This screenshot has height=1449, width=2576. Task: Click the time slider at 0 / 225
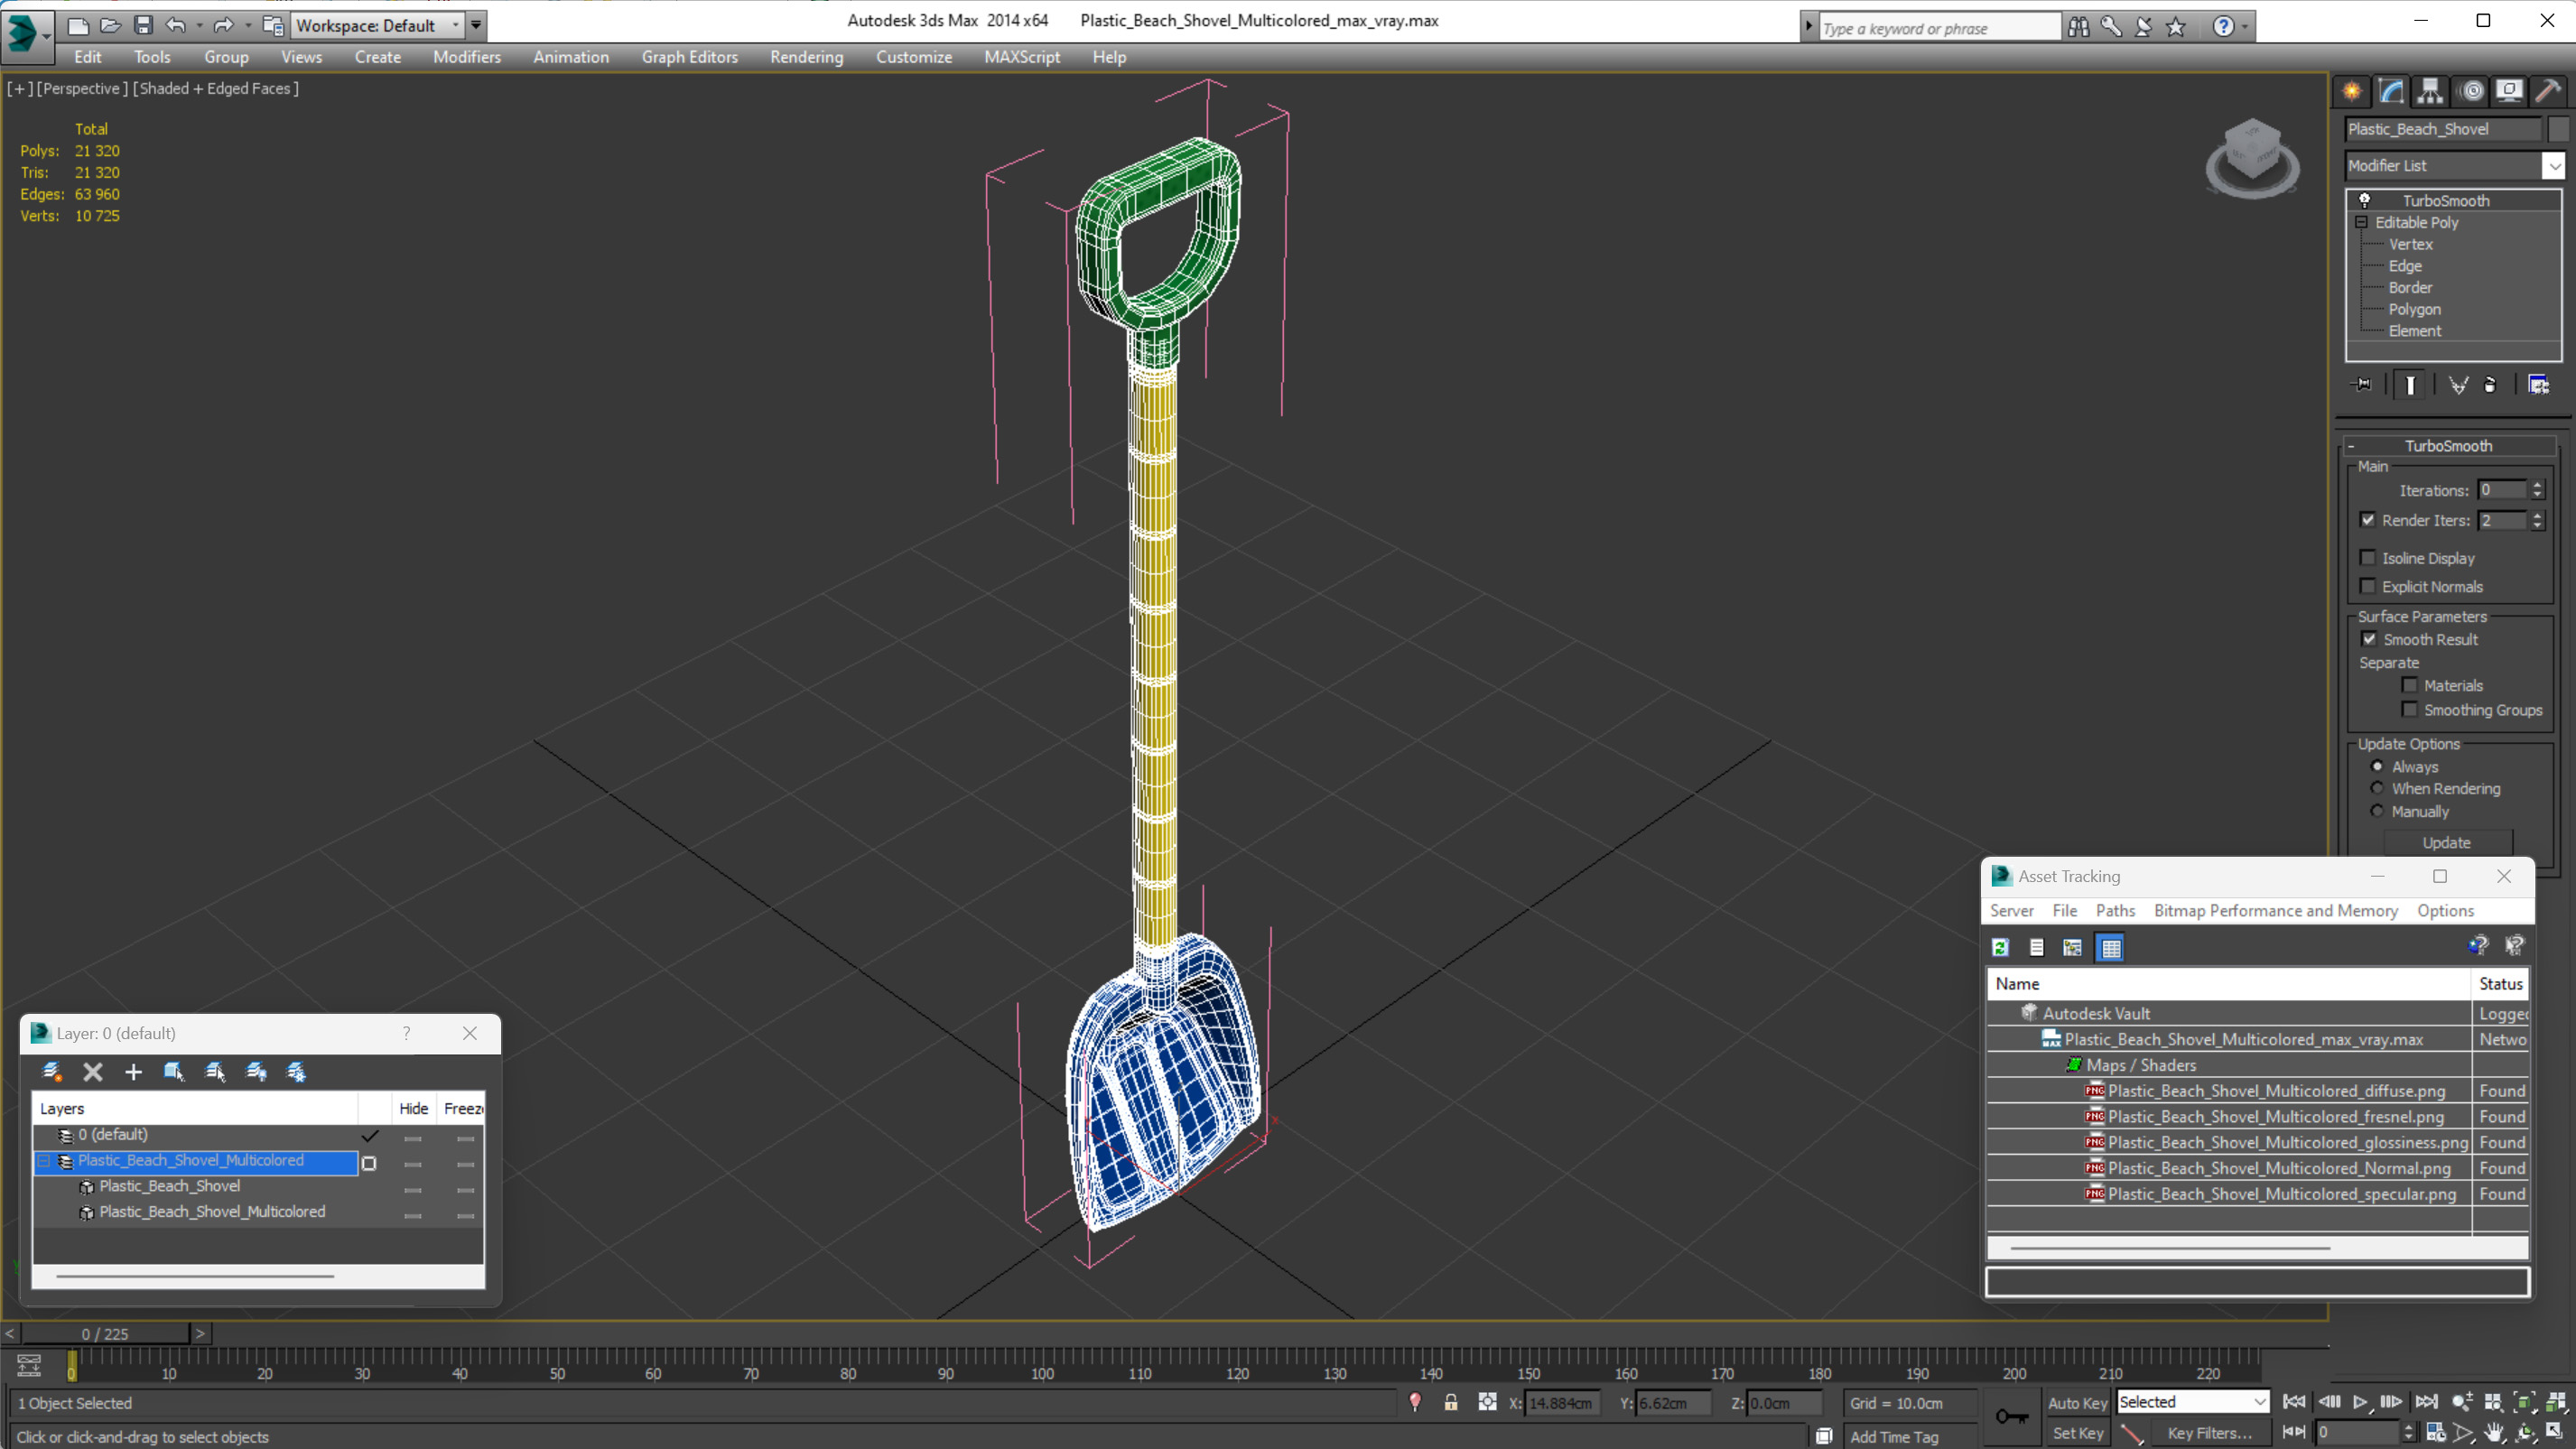tap(105, 1334)
